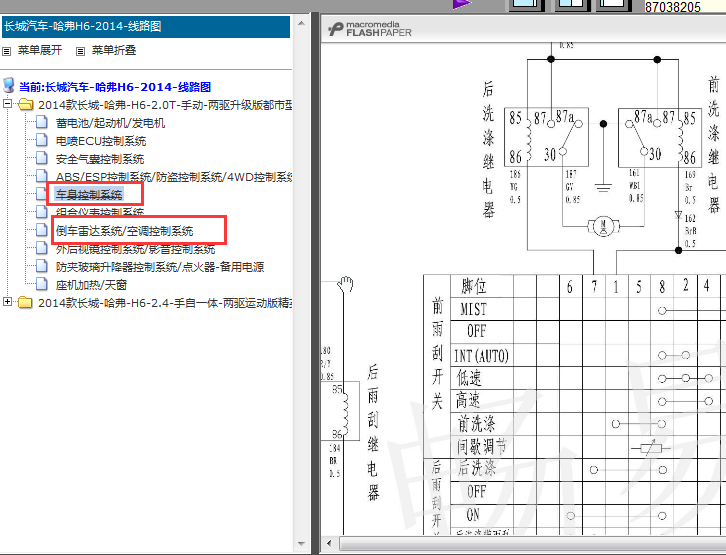
Task: Open 电喷ECU控制系统 diagram
Action: 101,141
